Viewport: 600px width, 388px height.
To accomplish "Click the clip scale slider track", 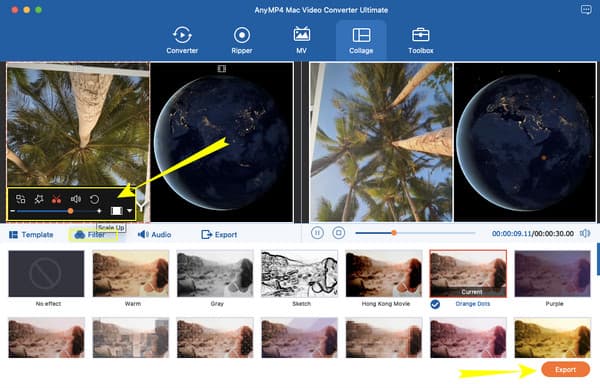I will point(56,211).
